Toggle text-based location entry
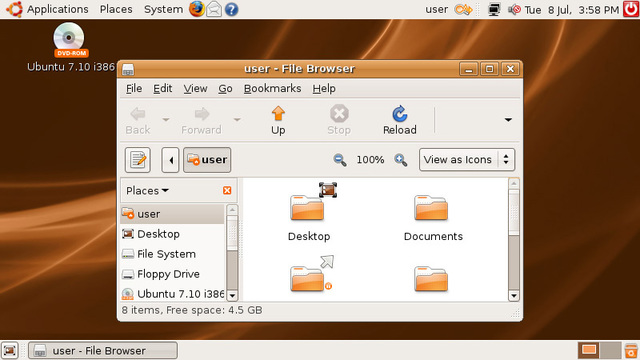 click(x=138, y=160)
